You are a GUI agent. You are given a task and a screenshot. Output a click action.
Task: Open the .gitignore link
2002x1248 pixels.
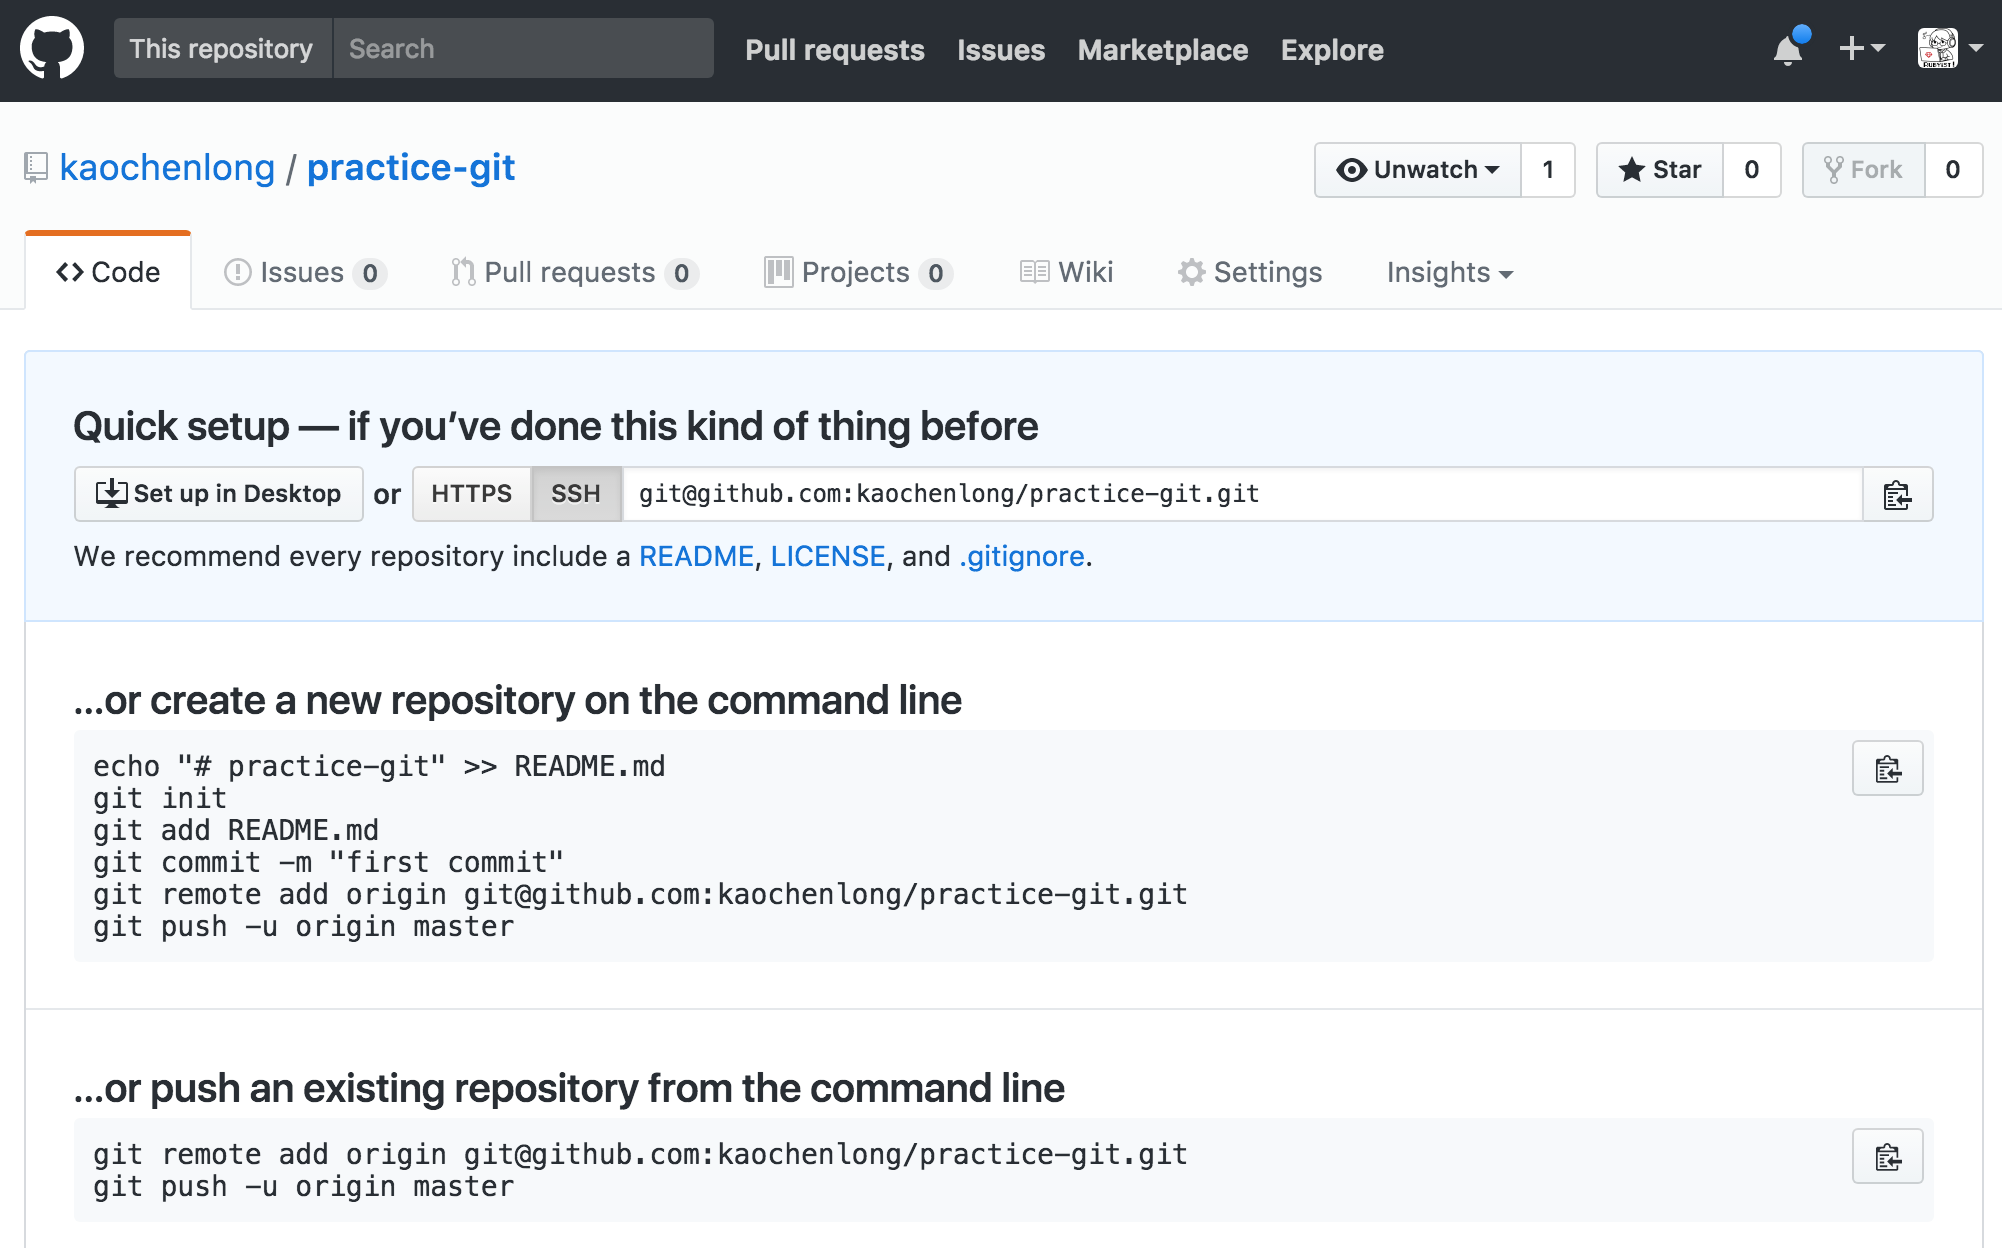(1021, 556)
